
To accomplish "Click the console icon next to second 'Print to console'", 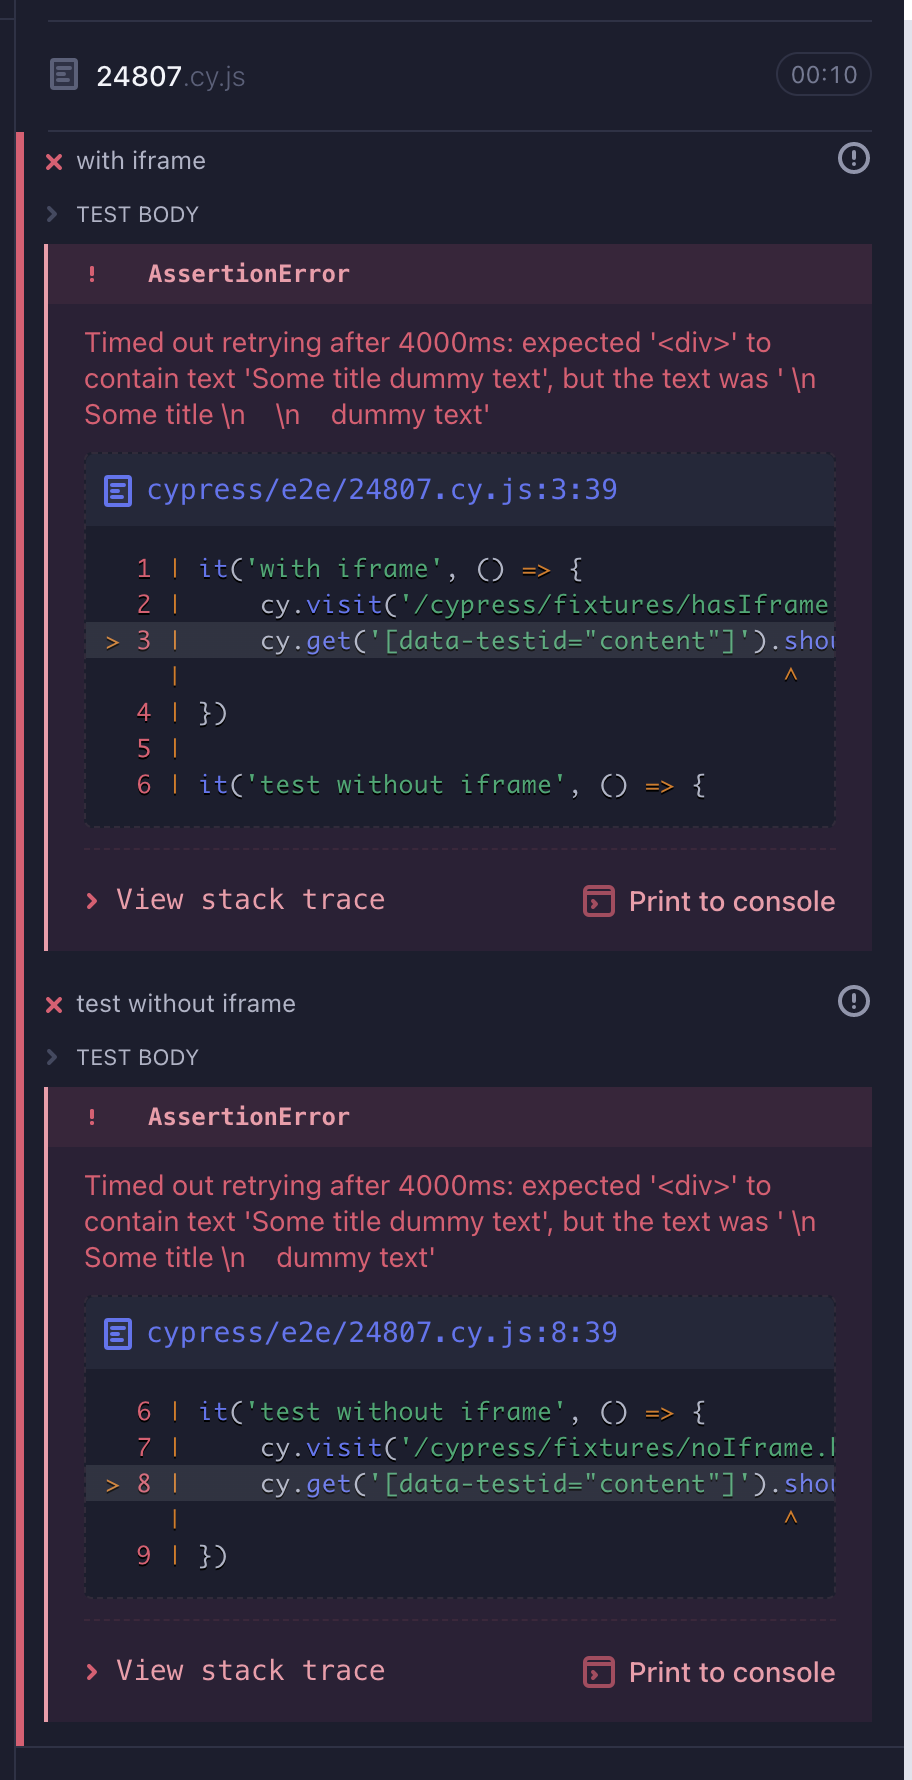I will point(597,1672).
